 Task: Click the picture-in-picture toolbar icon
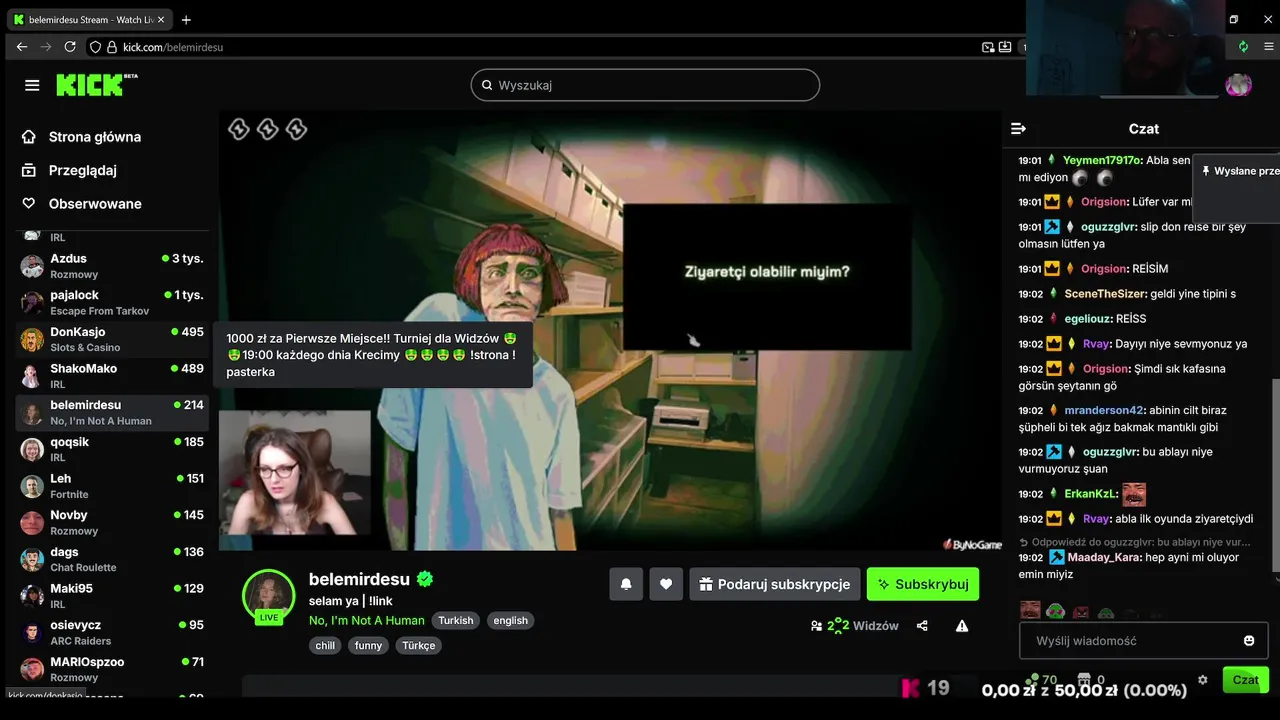pyautogui.click(x=988, y=47)
